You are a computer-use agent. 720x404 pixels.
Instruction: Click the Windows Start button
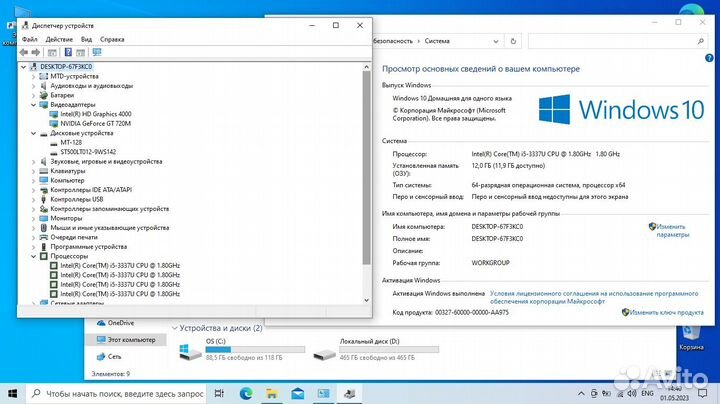pyautogui.click(x=13, y=393)
